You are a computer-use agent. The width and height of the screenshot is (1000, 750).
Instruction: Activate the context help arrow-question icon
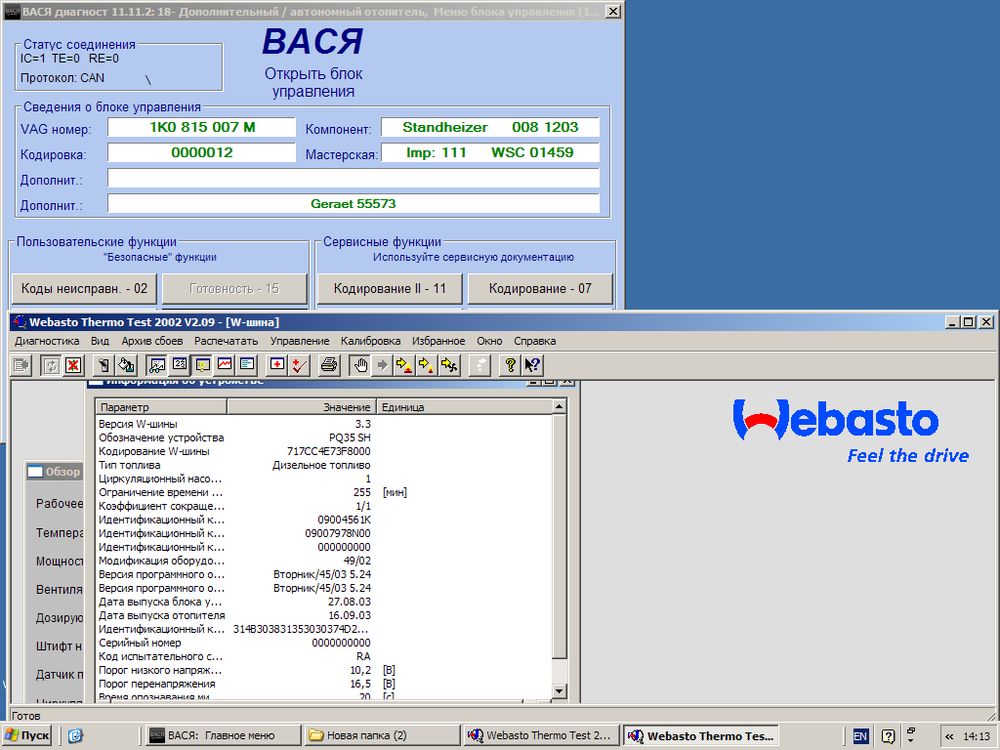tap(533, 365)
